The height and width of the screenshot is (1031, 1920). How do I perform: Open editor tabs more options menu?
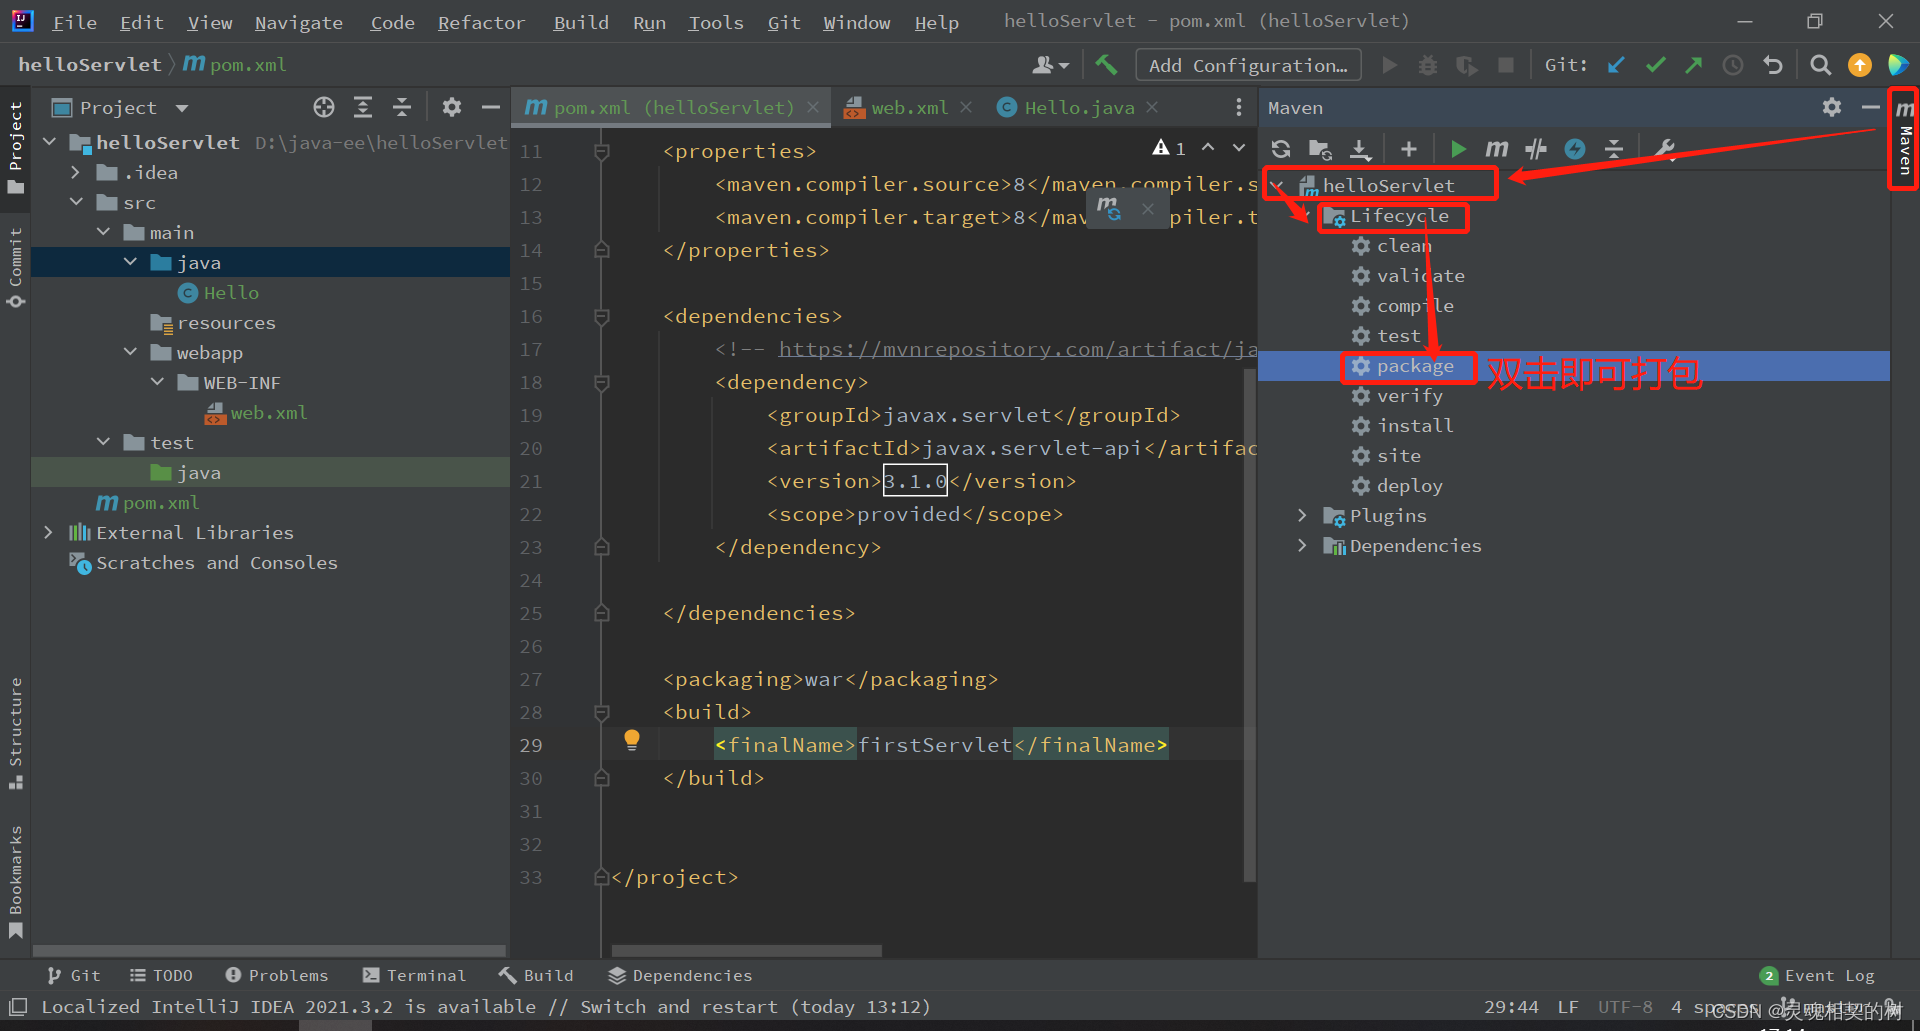click(x=1239, y=107)
